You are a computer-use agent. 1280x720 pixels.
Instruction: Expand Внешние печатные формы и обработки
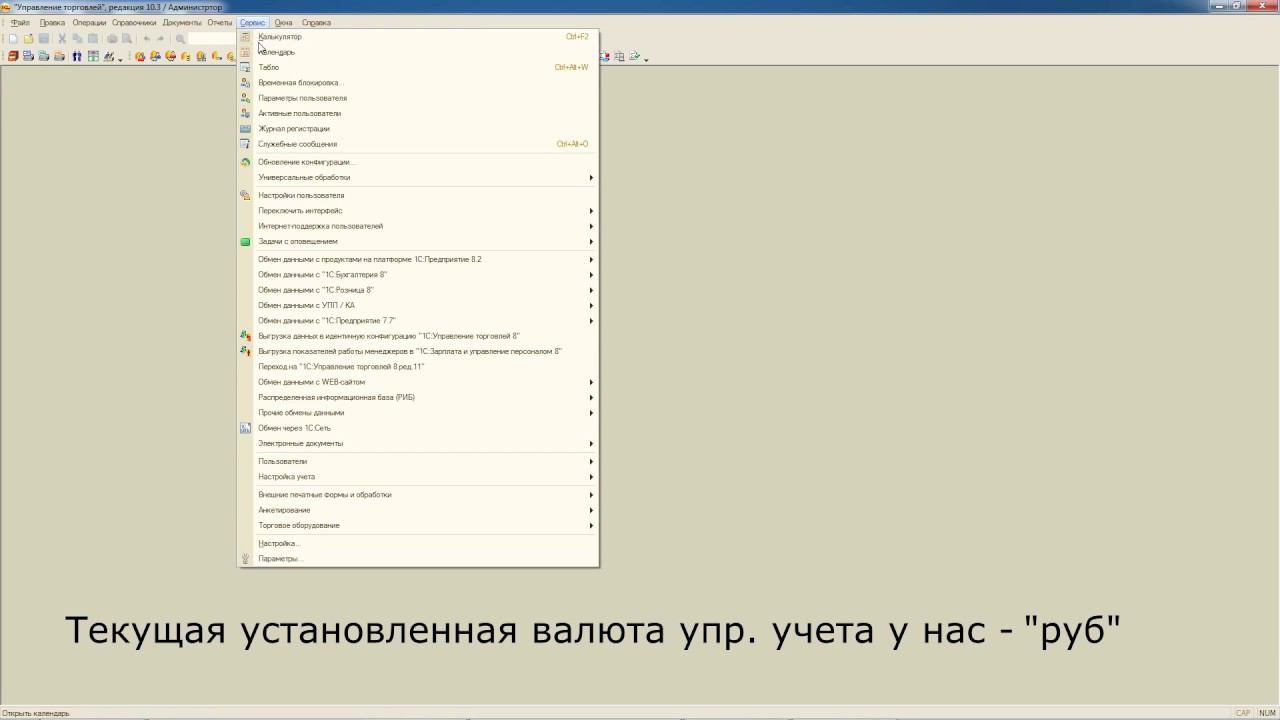[418, 495]
